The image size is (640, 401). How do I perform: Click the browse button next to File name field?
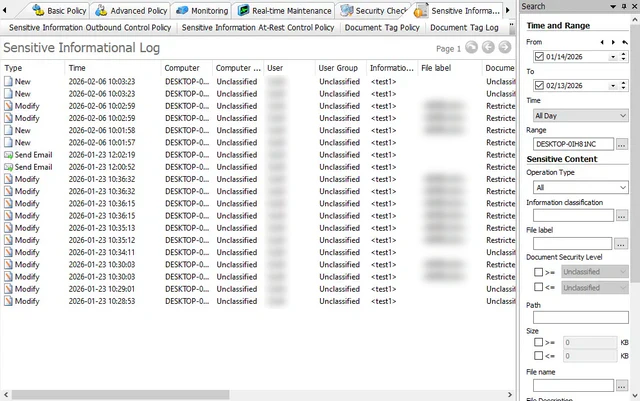[622, 385]
